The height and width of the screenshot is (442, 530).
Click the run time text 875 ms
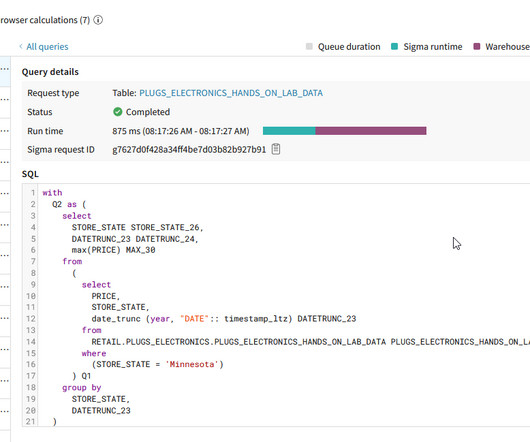click(180, 131)
